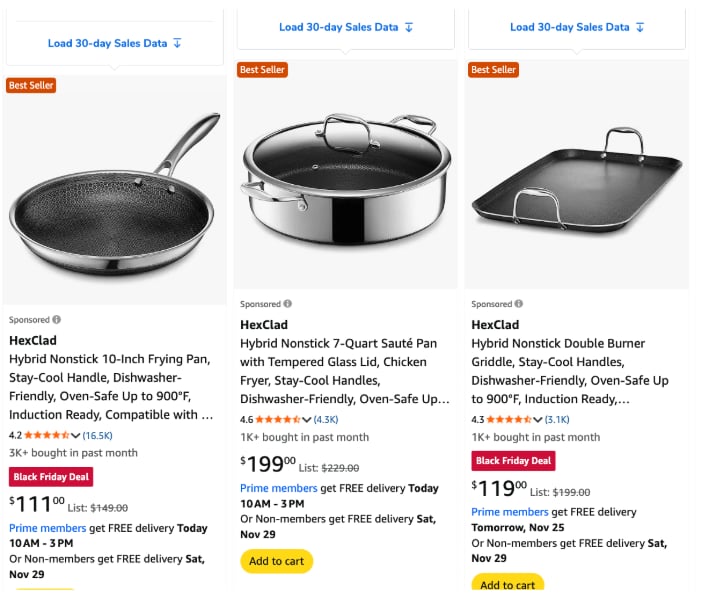Viewport: 703px width, 605px height.
Task: Open the 4.3K reviews link for the sauté pan
Action: click(326, 419)
